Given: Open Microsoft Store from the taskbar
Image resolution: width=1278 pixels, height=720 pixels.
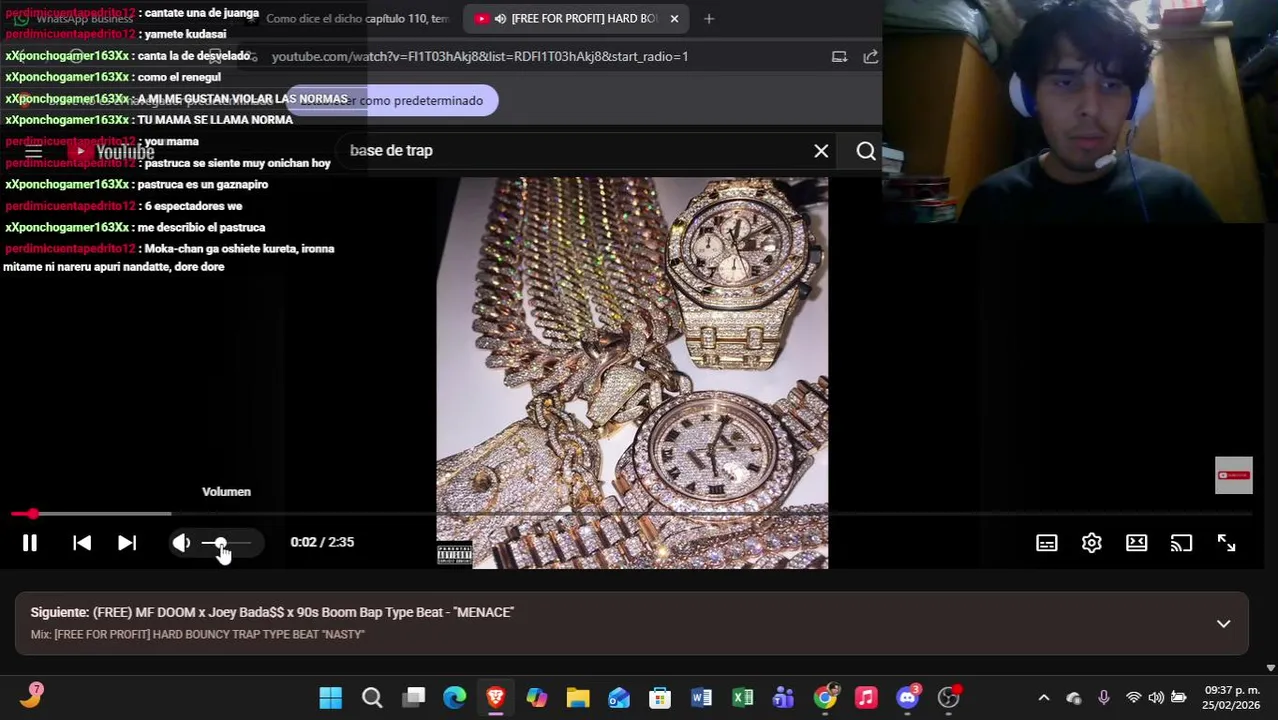Looking at the screenshot, I should click(660, 698).
